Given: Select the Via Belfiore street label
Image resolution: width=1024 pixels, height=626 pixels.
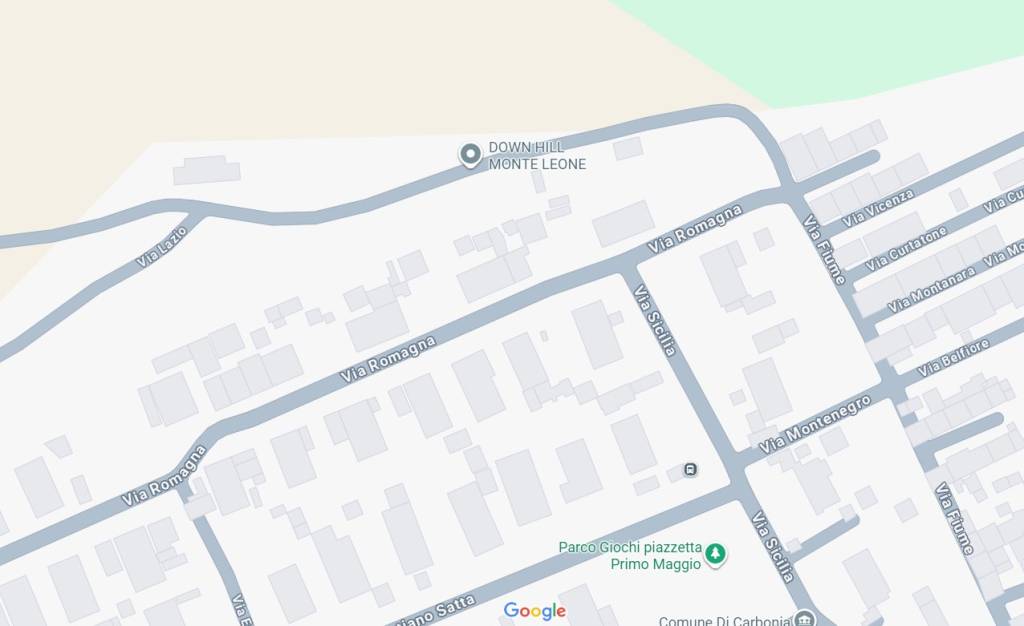Looking at the screenshot, I should point(953,358).
